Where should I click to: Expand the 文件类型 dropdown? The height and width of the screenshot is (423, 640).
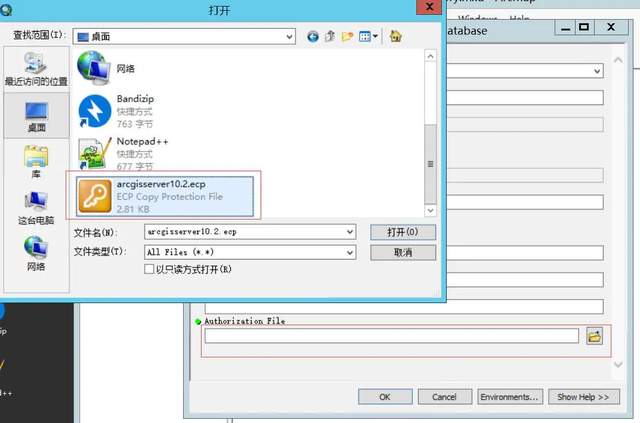tap(350, 252)
